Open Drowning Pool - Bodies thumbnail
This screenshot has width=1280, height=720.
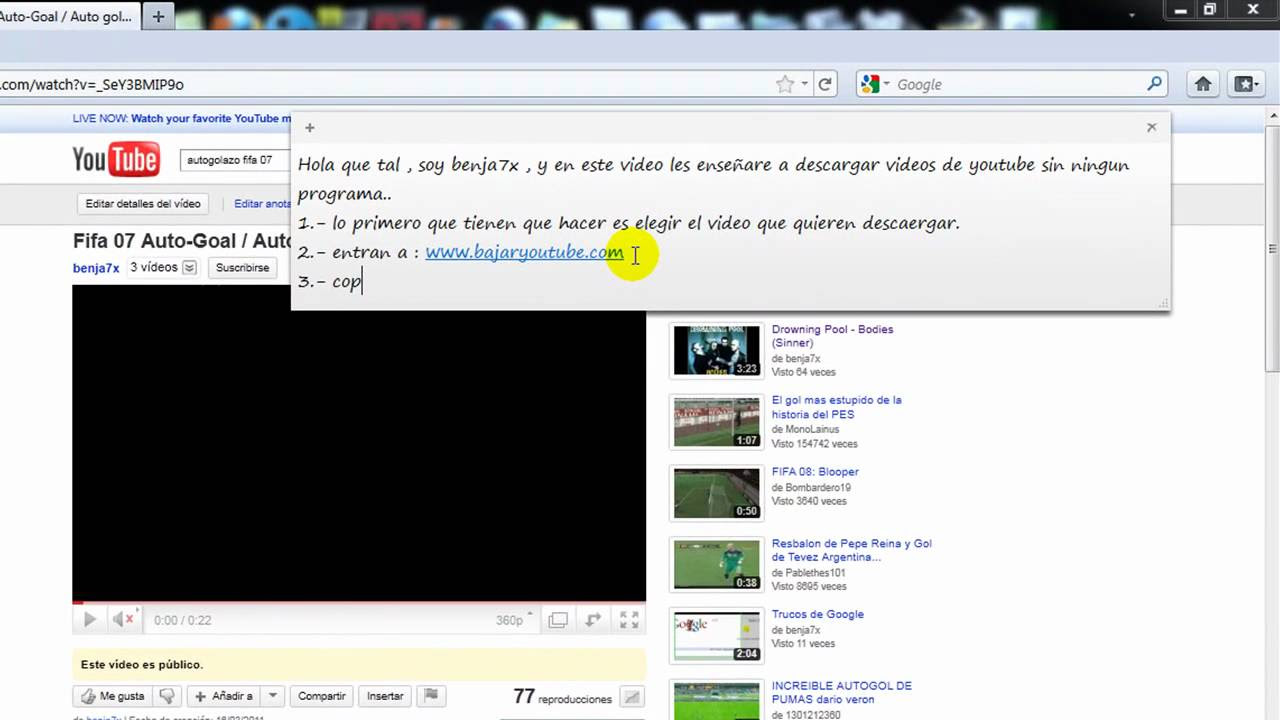click(x=716, y=350)
